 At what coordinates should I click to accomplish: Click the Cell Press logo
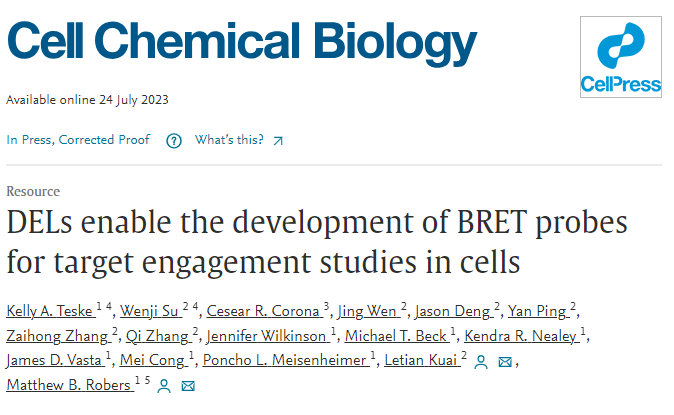coord(621,56)
